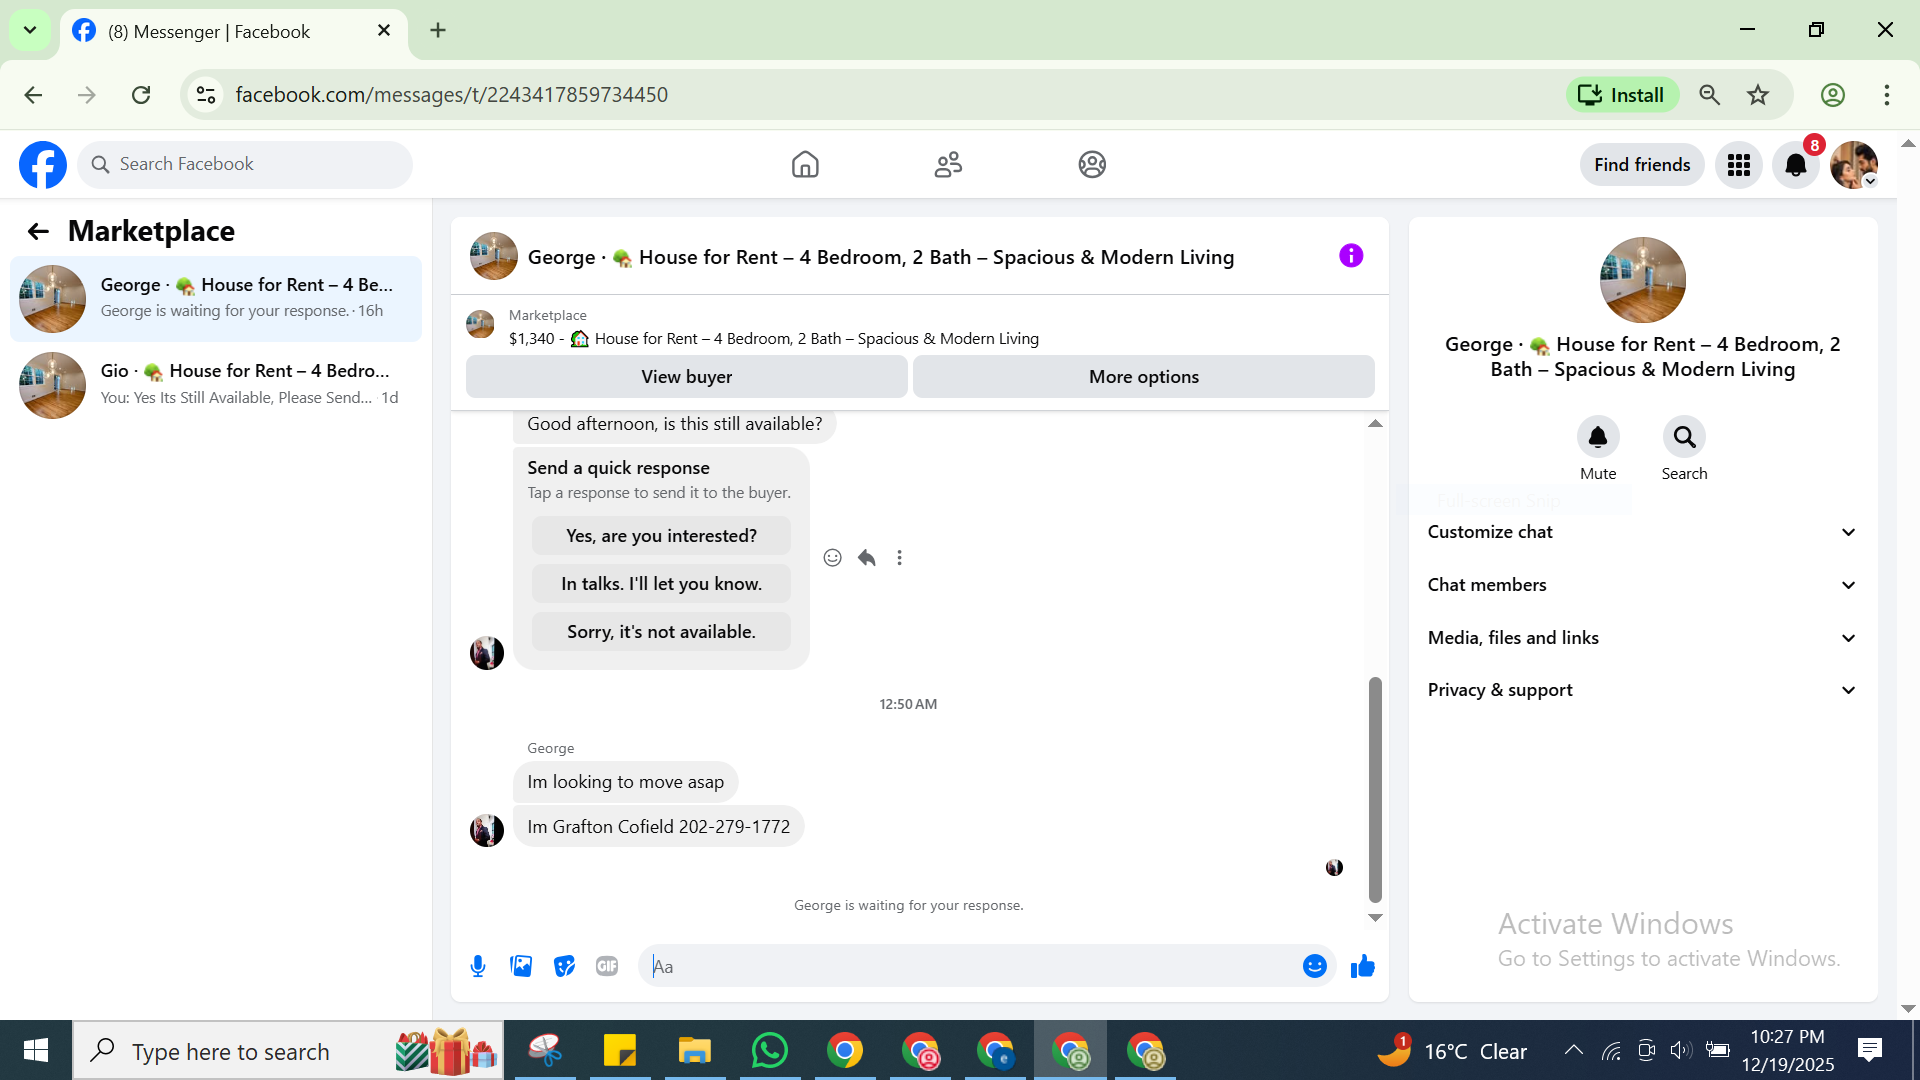Click the message input field
The width and height of the screenshot is (1920, 1080).
click(x=970, y=966)
